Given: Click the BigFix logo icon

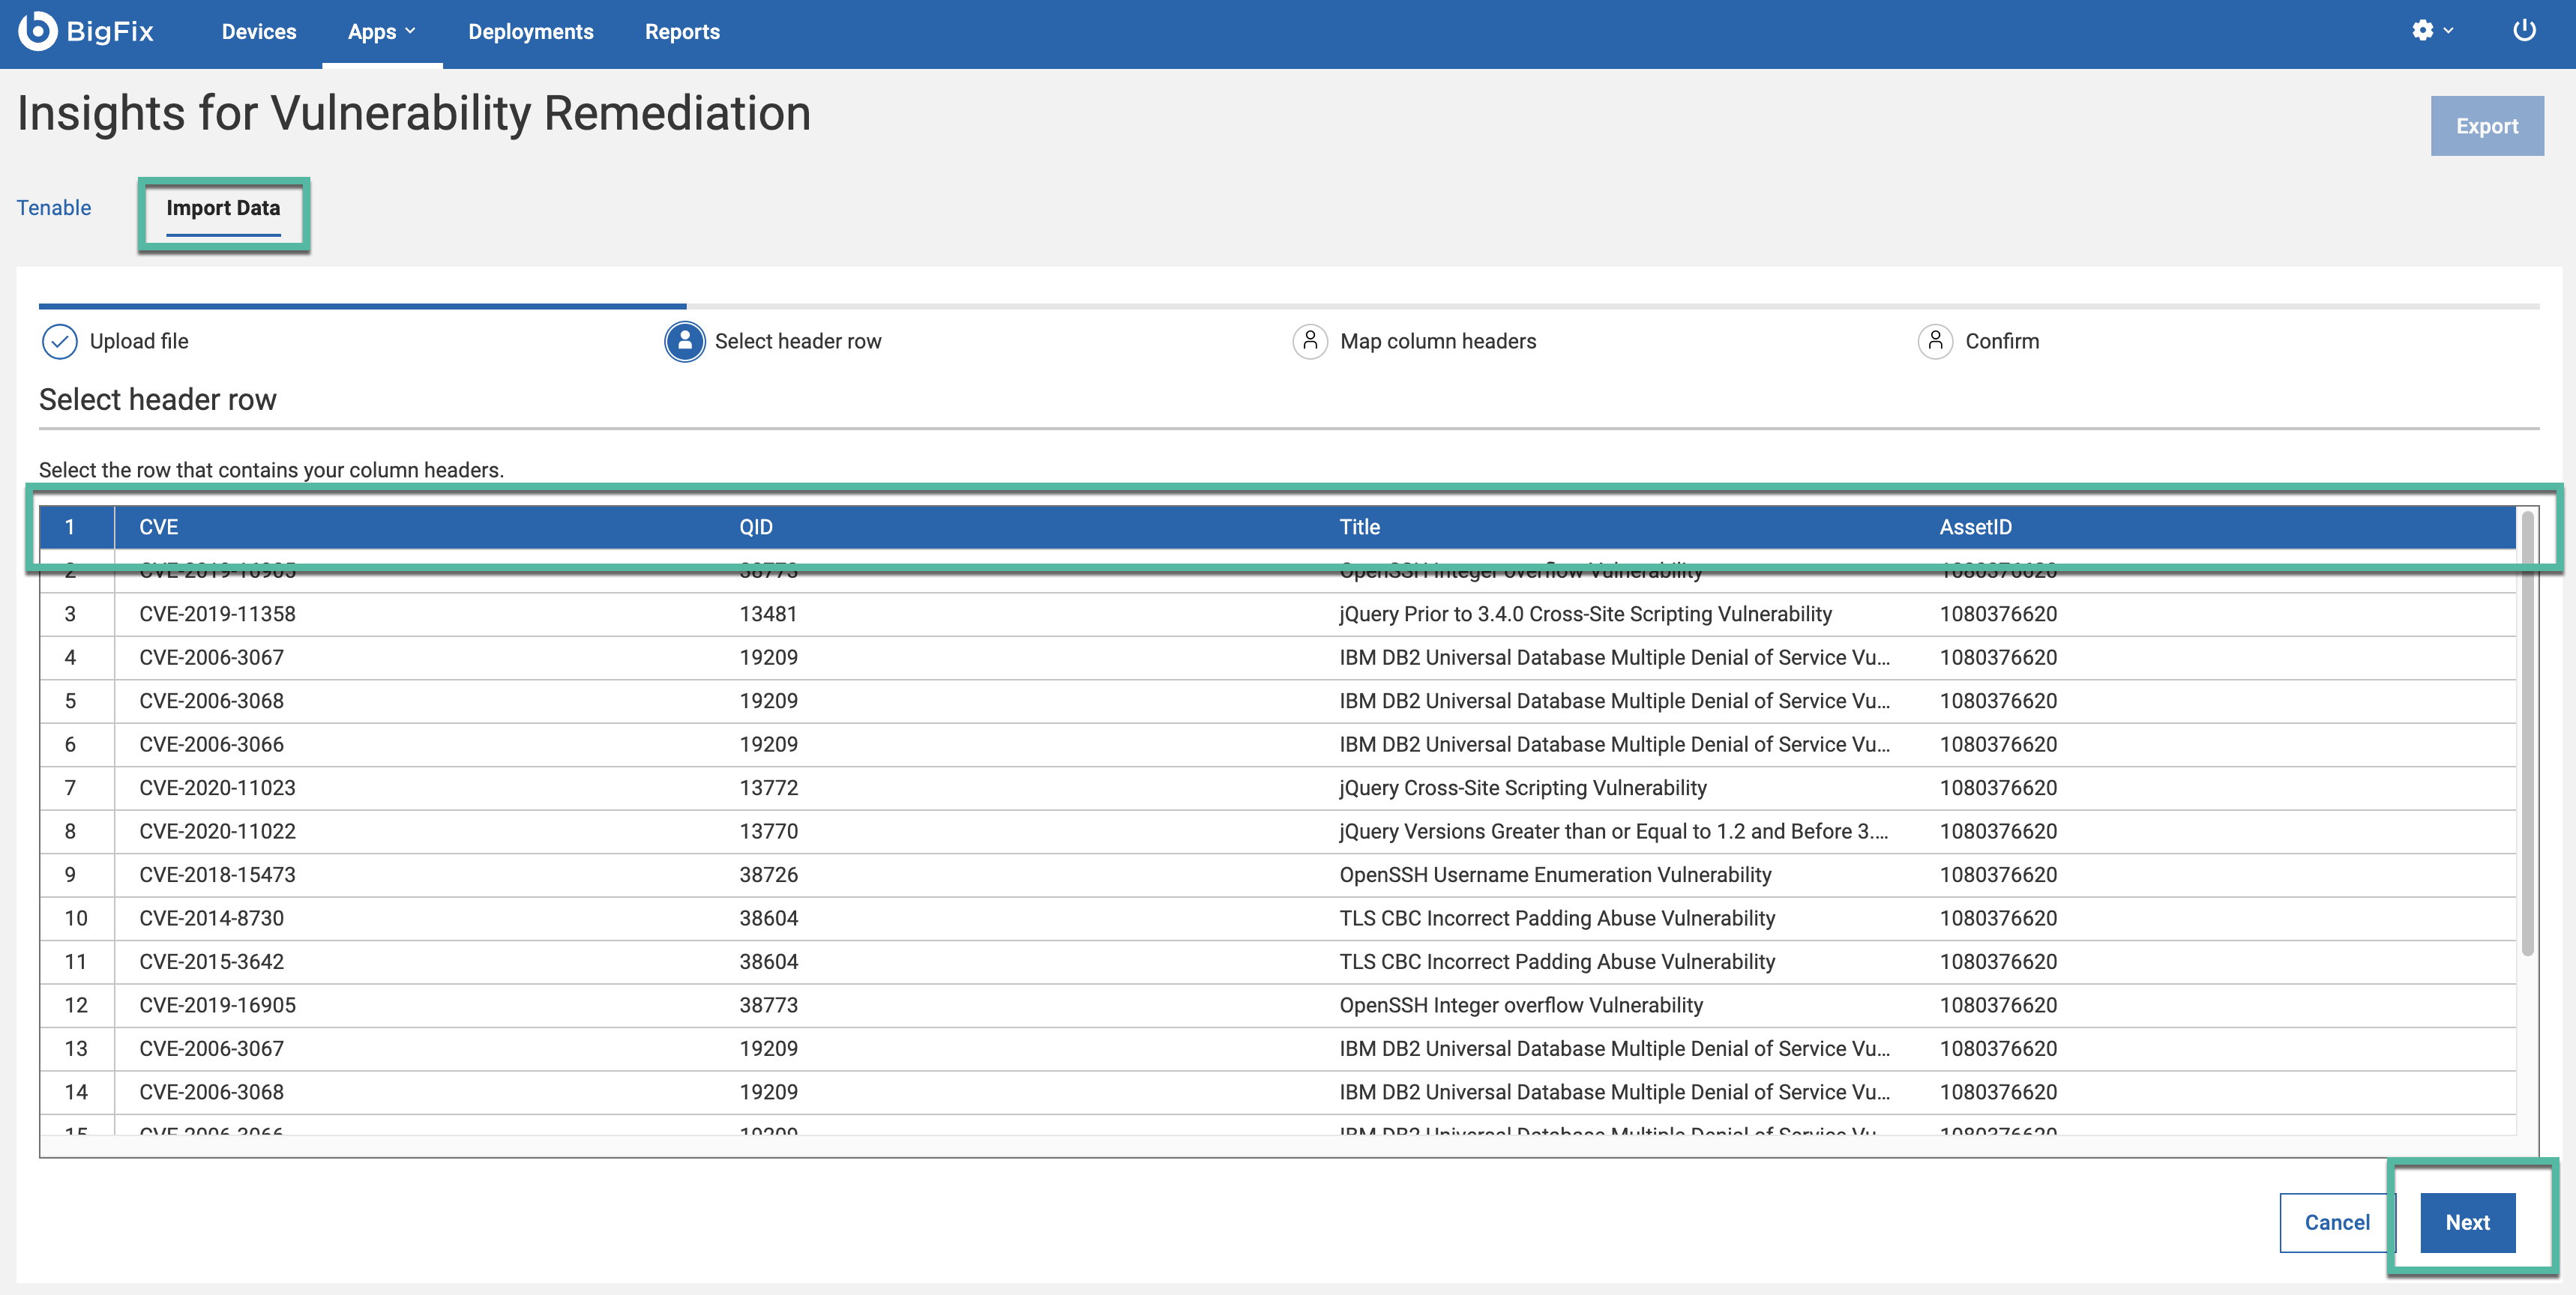Looking at the screenshot, I should pos(38,31).
